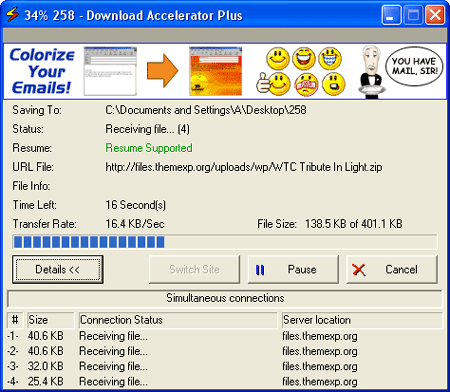Click the Resume Supported green text
This screenshot has height=392, width=450.
point(149,148)
